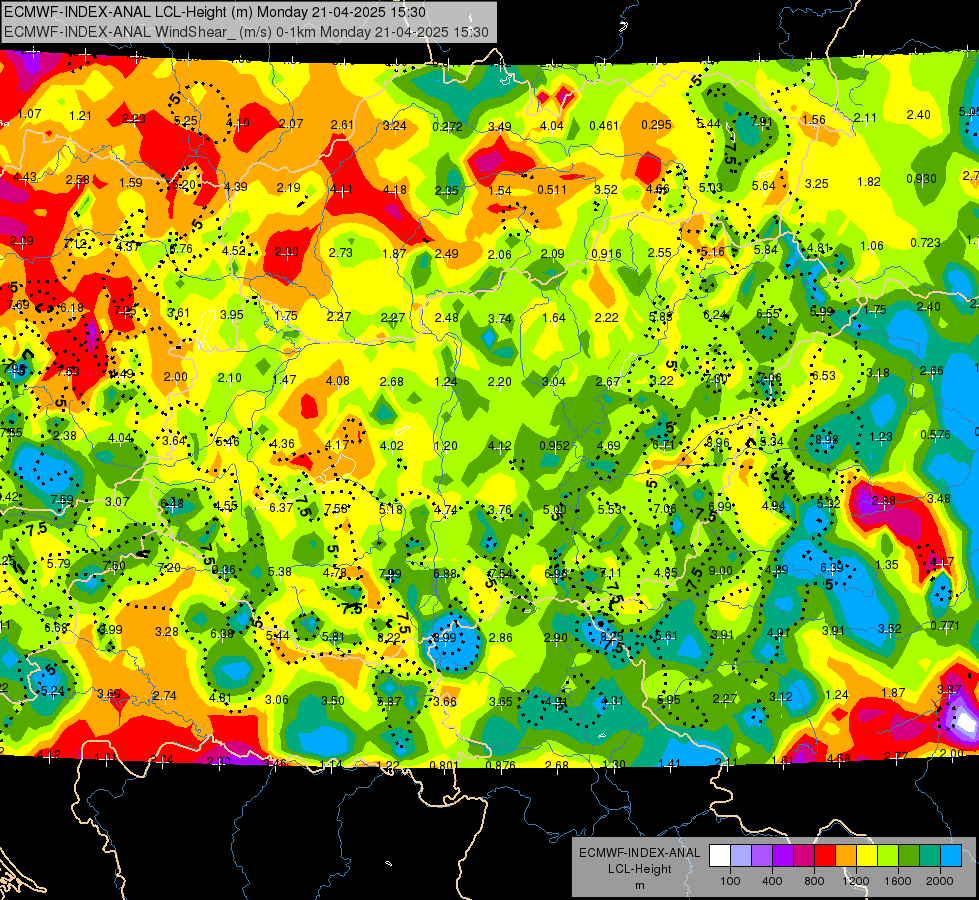Click the teal legend swatch
This screenshot has height=900, width=979.
tap(930, 856)
